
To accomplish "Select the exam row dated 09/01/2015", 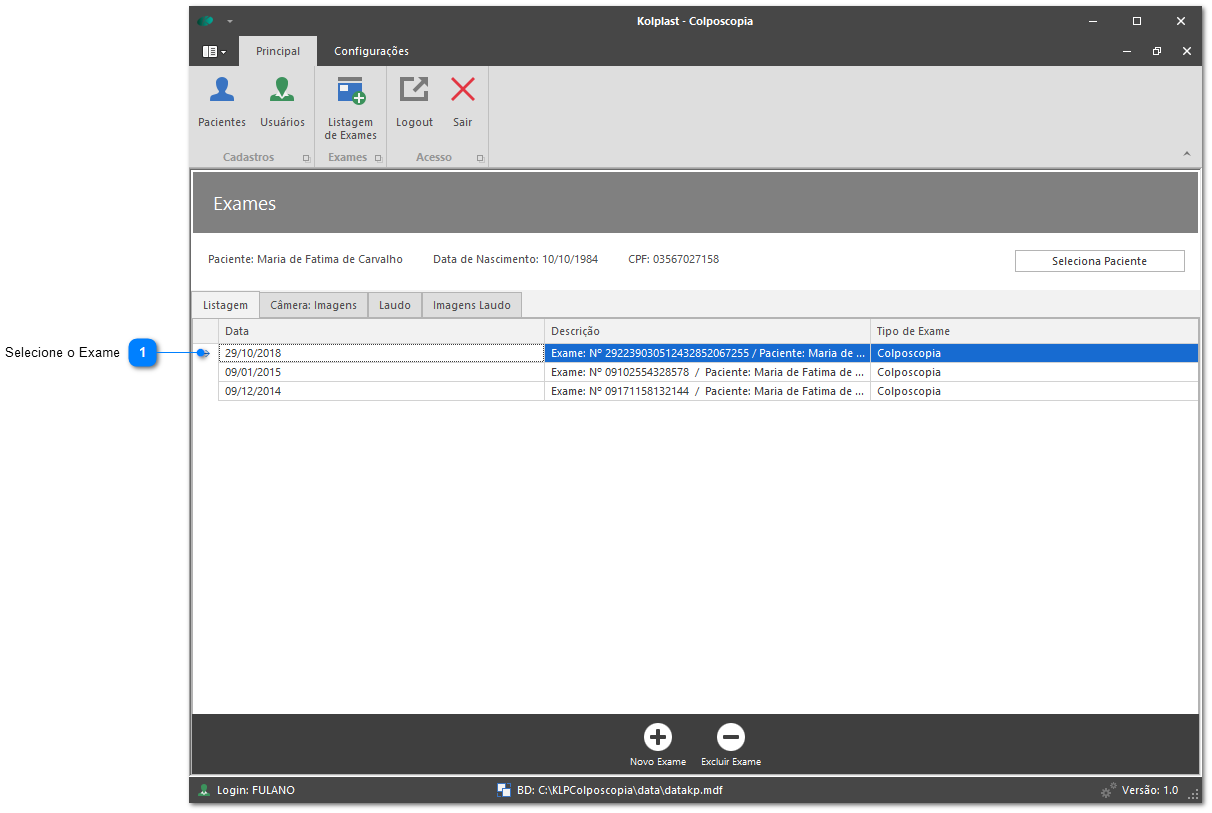I will click(380, 372).
